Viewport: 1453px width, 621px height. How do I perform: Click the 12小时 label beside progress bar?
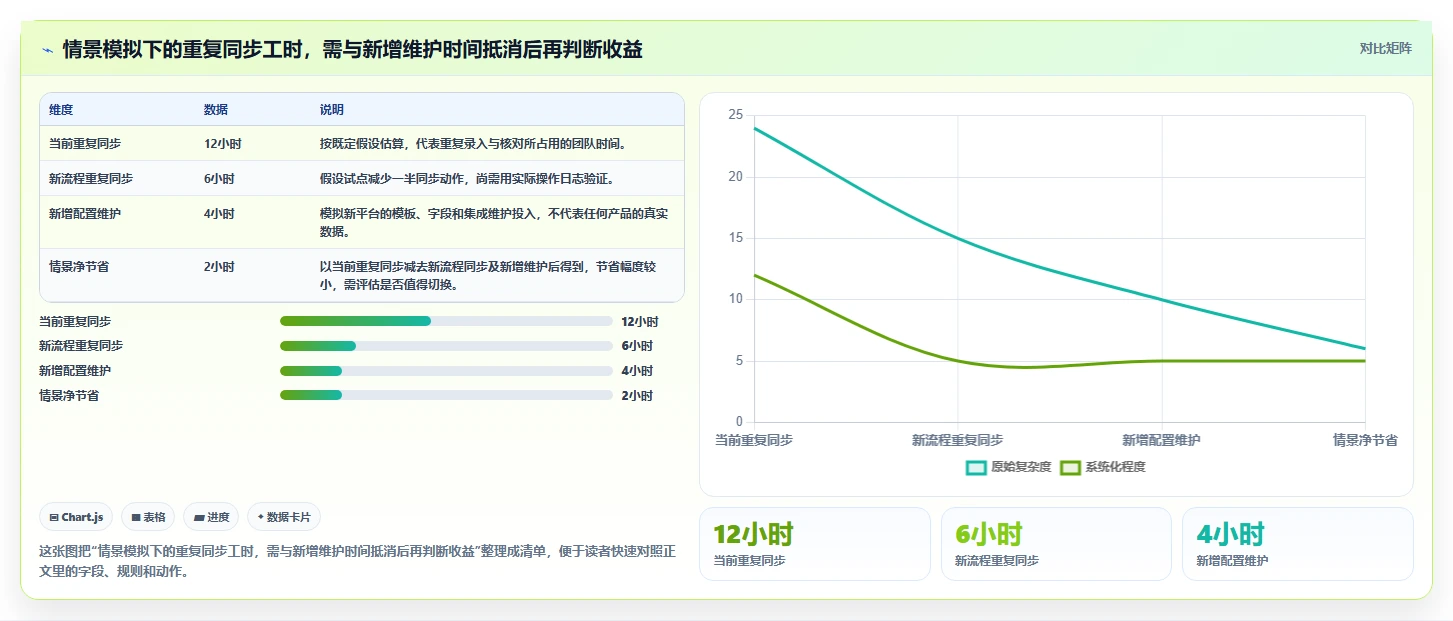click(x=640, y=321)
